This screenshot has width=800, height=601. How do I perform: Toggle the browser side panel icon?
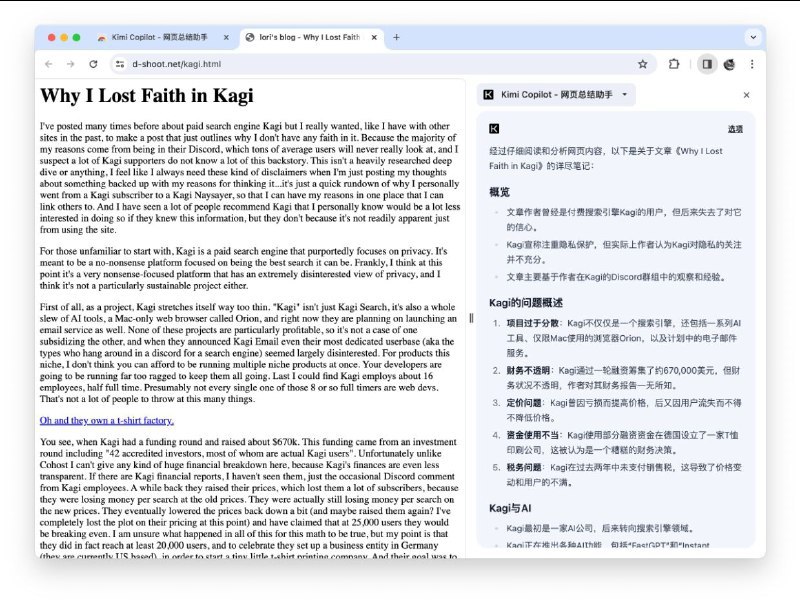[x=708, y=63]
